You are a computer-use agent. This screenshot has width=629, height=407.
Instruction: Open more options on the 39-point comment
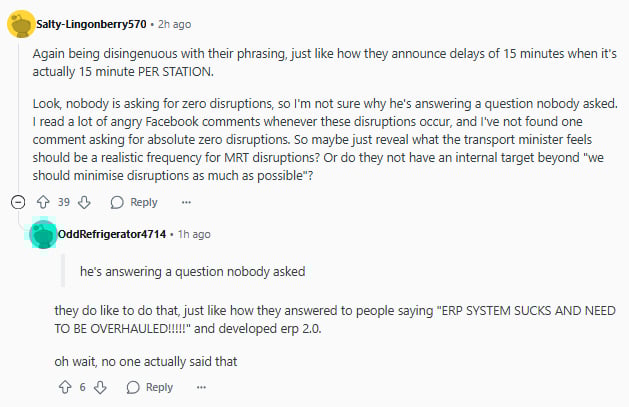pyautogui.click(x=186, y=202)
